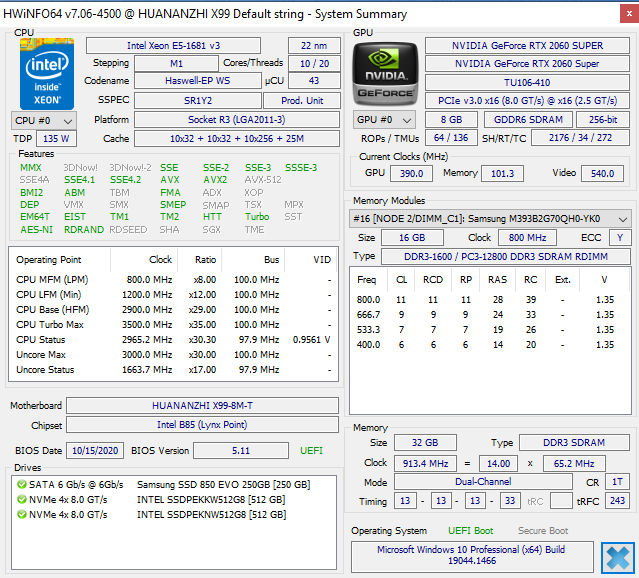Click the NVIDIA GeForce RTX 2060 SUPER field
639x578 pixels.
[x=527, y=46]
